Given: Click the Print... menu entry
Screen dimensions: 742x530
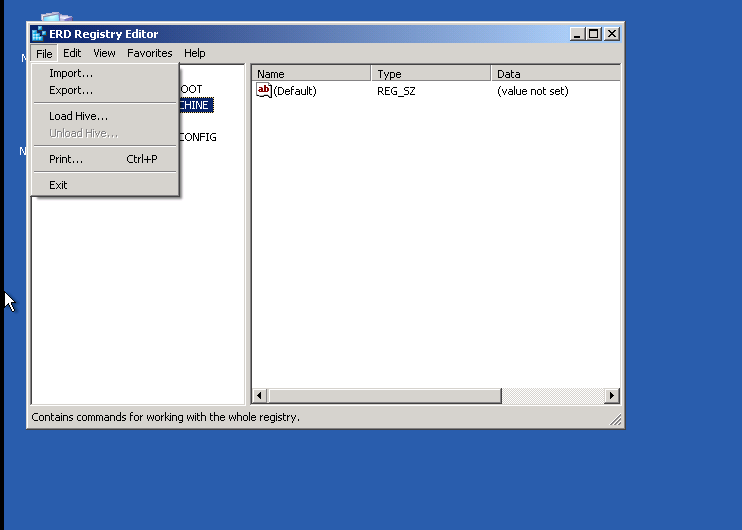Looking at the screenshot, I should pyautogui.click(x=105, y=159).
